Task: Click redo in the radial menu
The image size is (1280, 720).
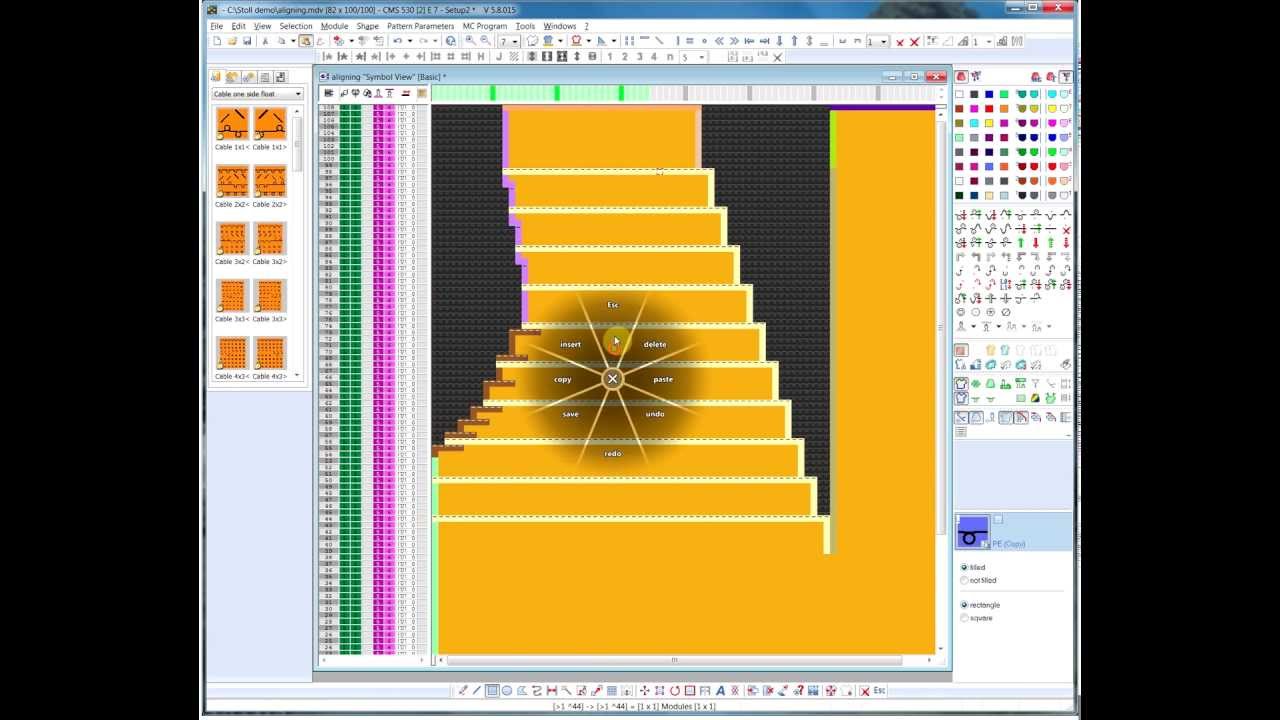Action: coord(613,453)
